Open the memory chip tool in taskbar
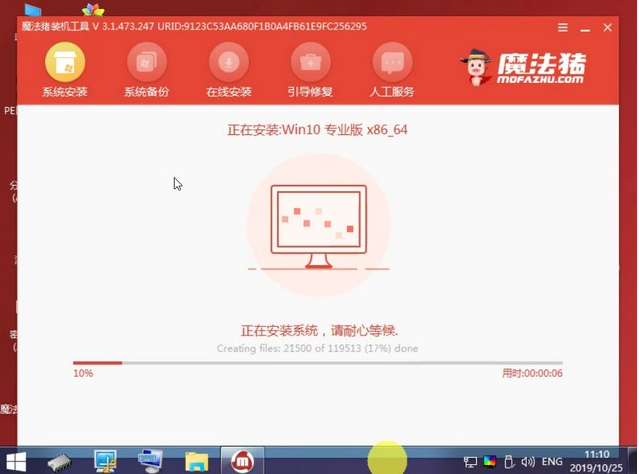The height and width of the screenshot is (474, 639). click(x=59, y=463)
